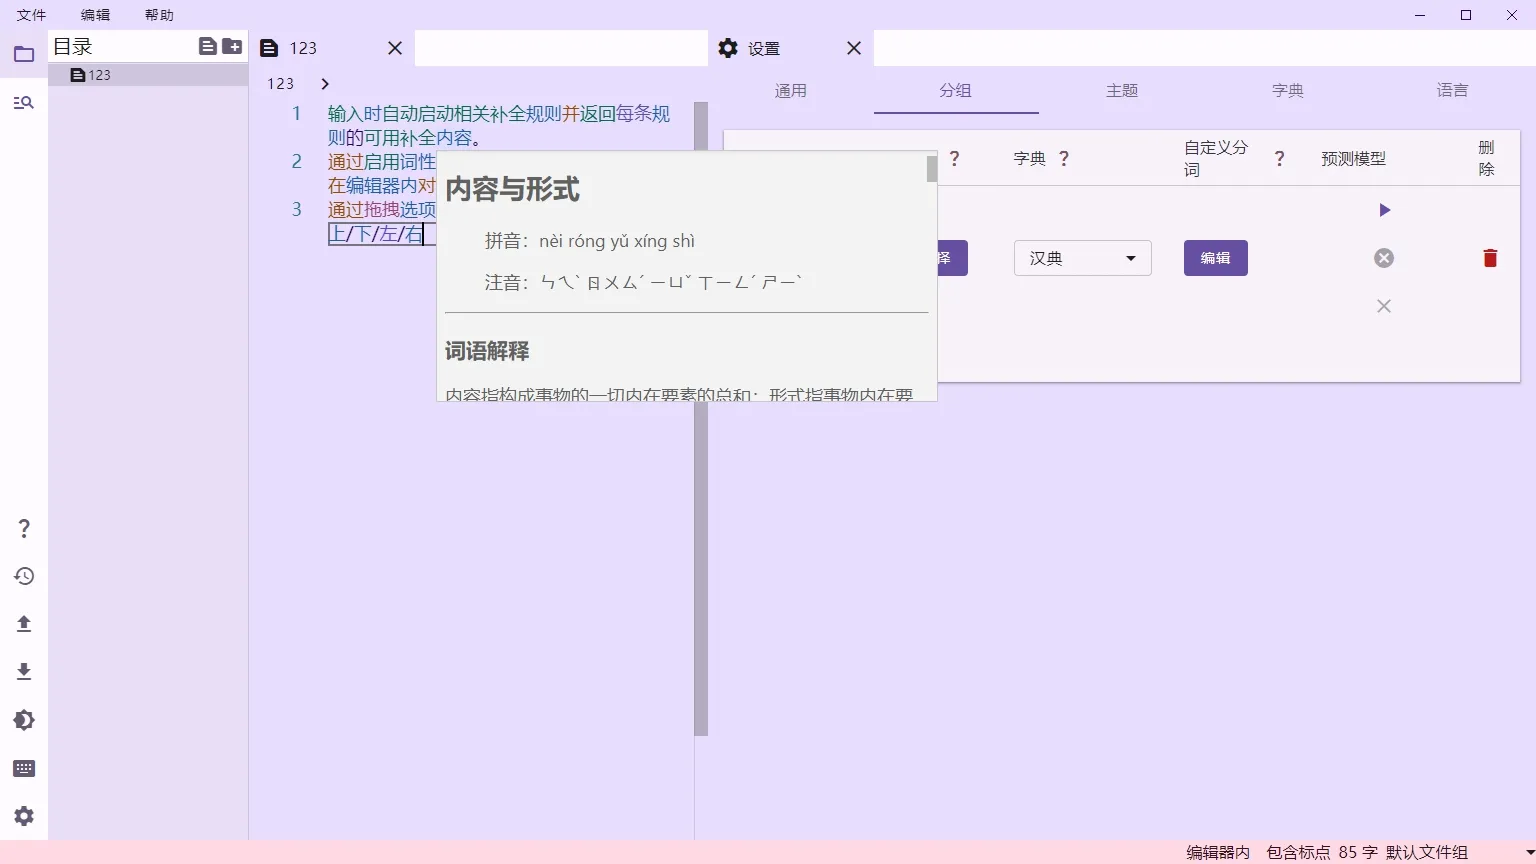Open the history clock sidebar icon
This screenshot has height=864, width=1536.
point(24,576)
